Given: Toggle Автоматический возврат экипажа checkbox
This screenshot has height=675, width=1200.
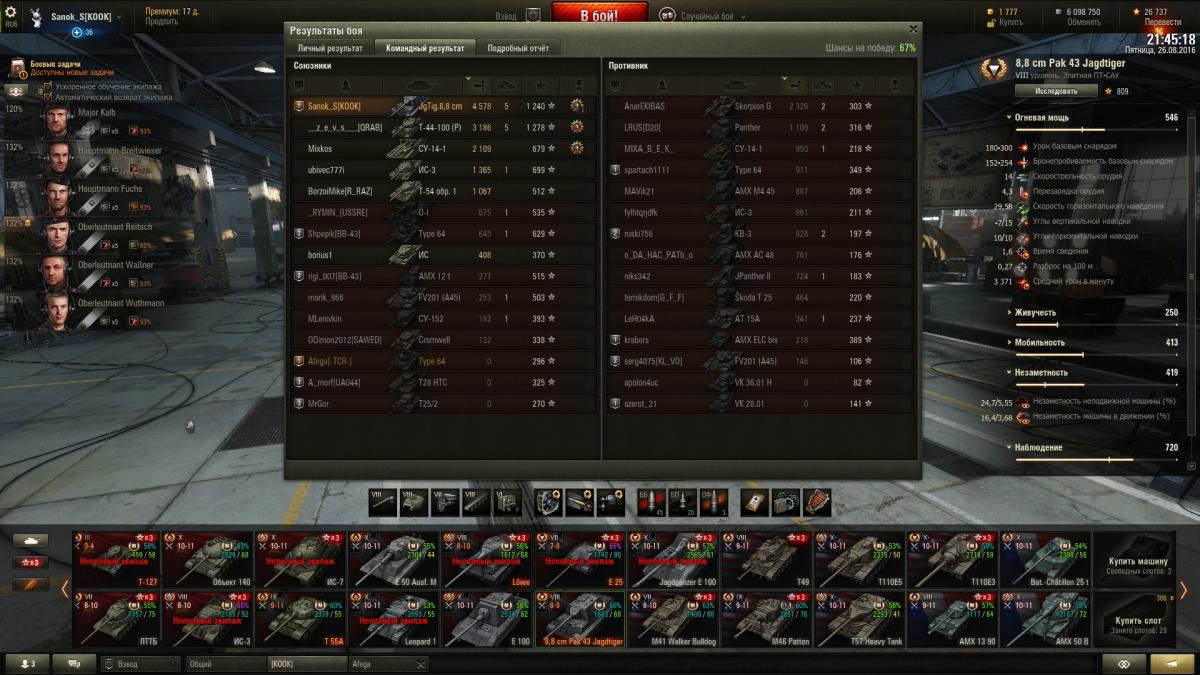Looking at the screenshot, I should click(48, 97).
